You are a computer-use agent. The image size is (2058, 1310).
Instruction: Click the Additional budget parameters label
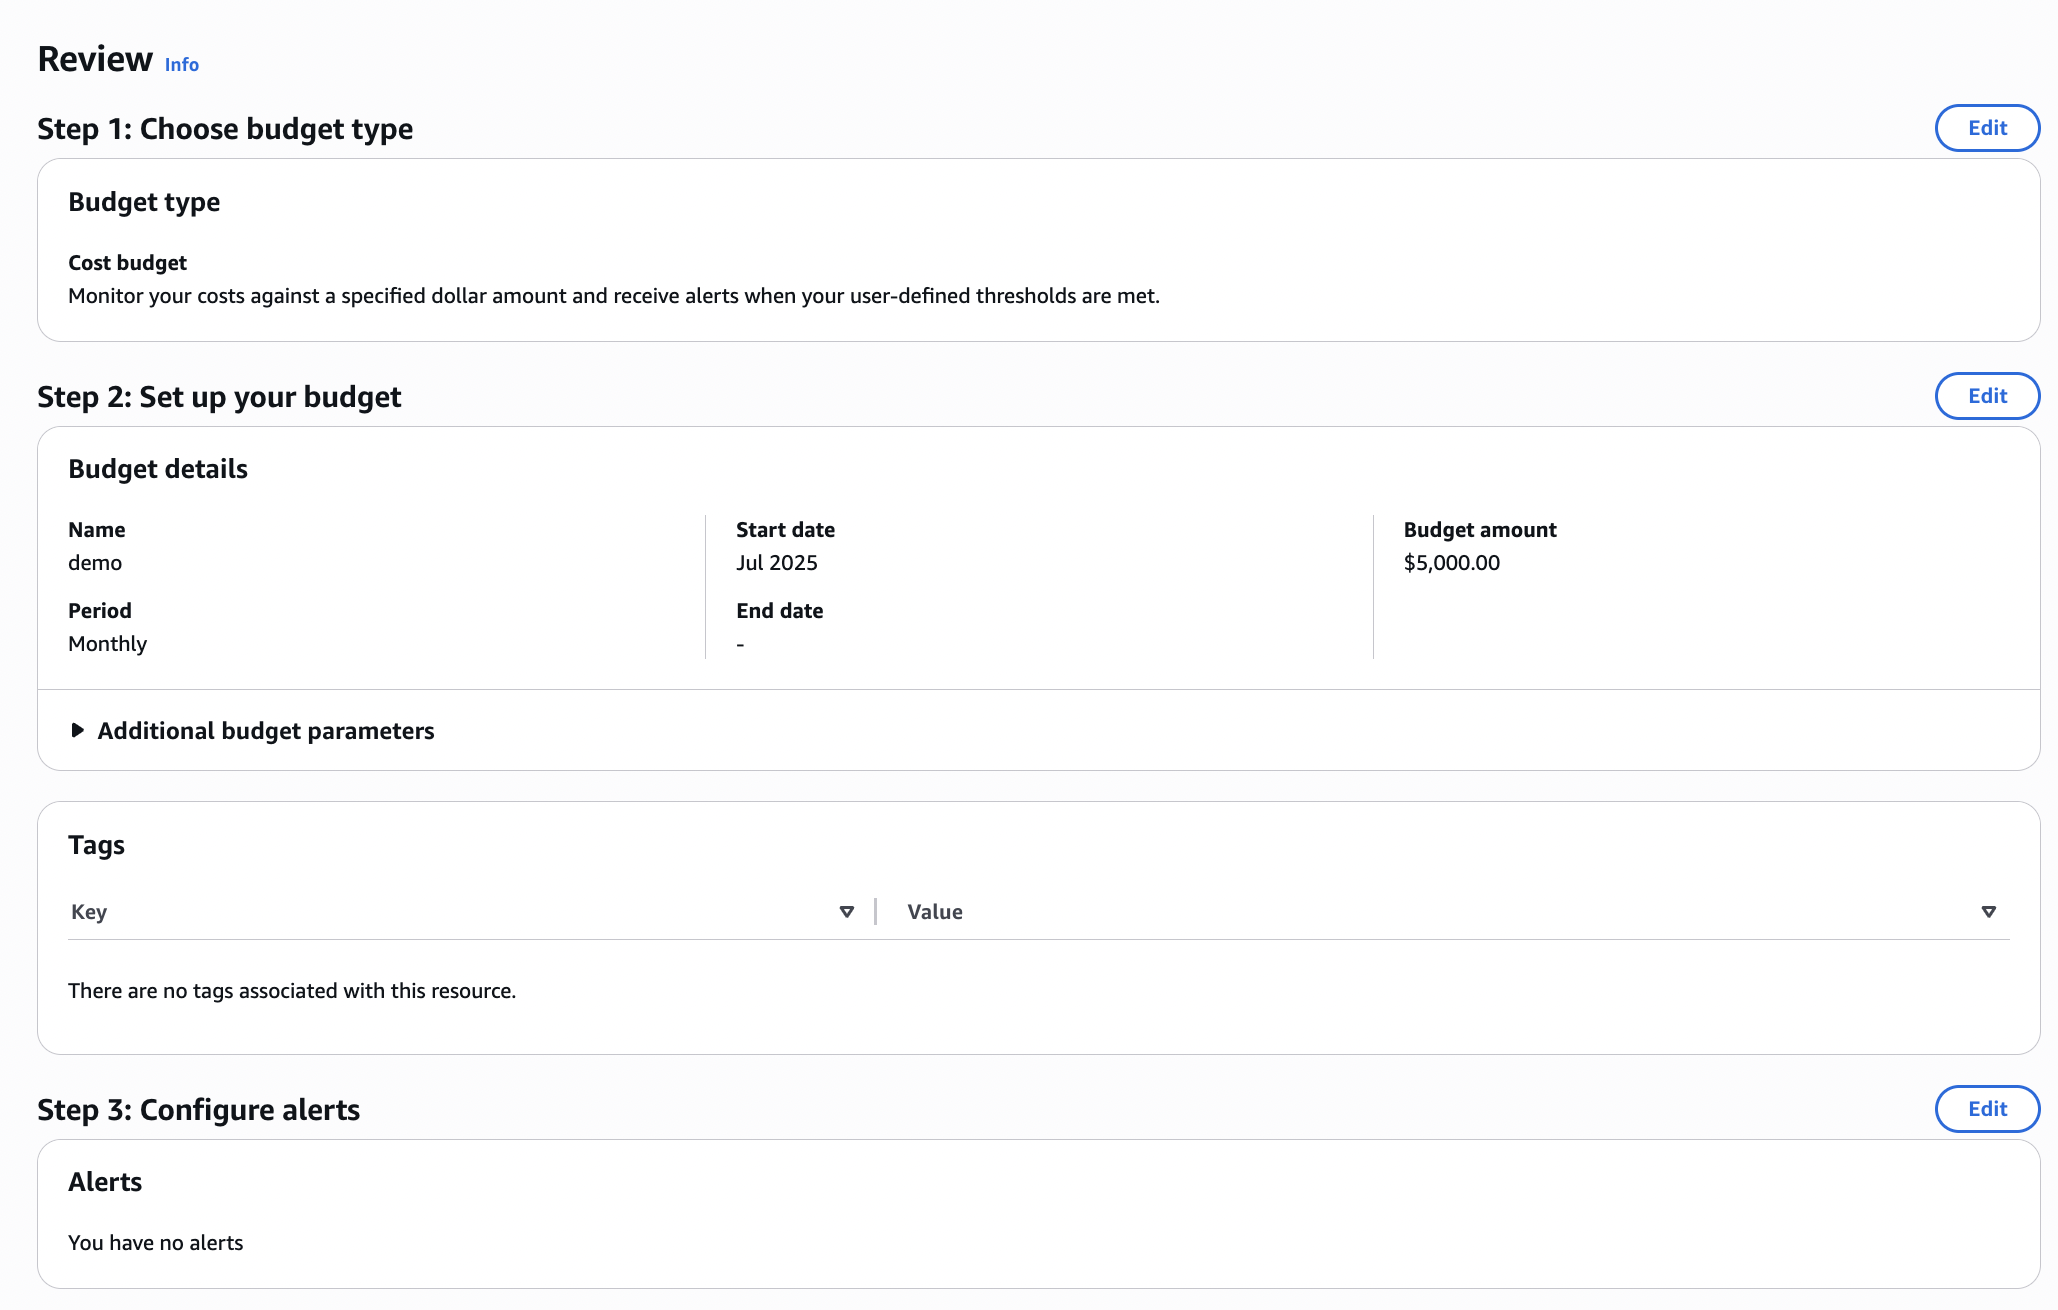265,731
